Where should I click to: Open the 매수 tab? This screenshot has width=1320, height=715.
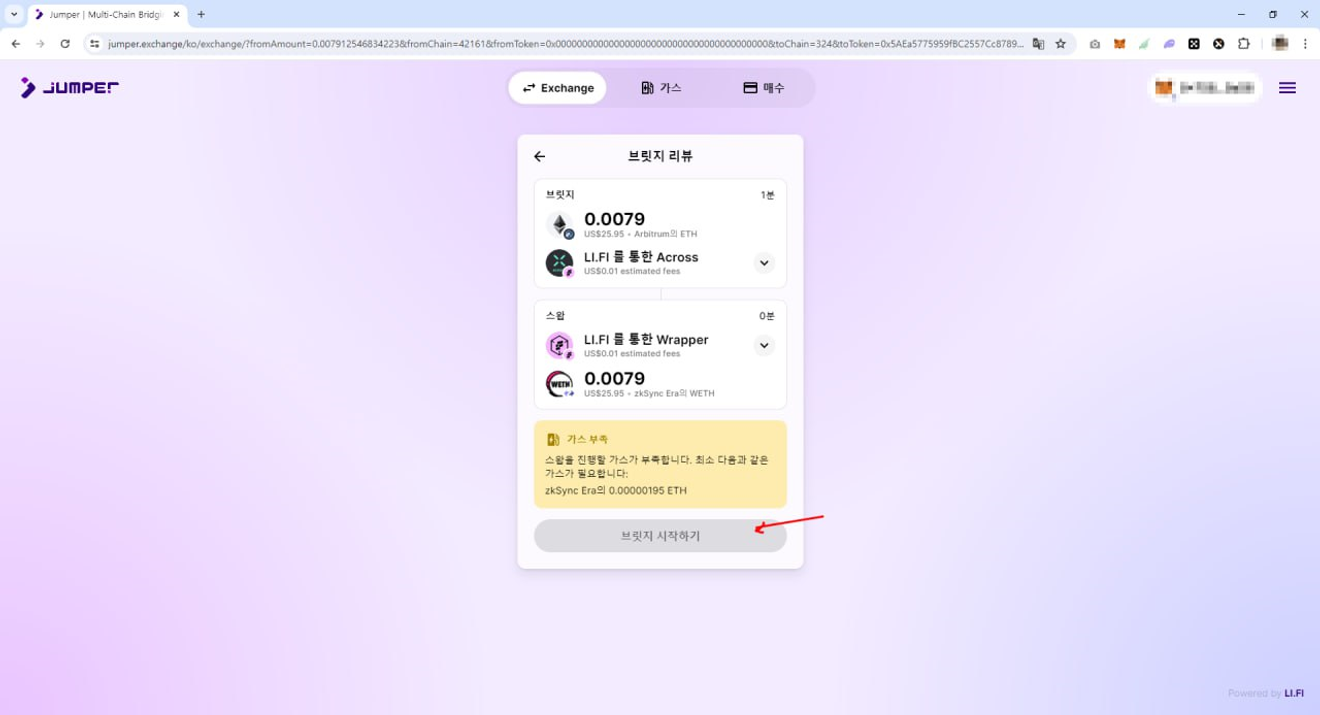(x=764, y=88)
